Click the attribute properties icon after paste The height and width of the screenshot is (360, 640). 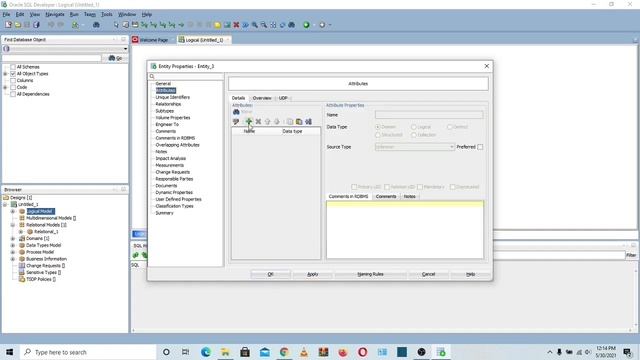(308, 121)
